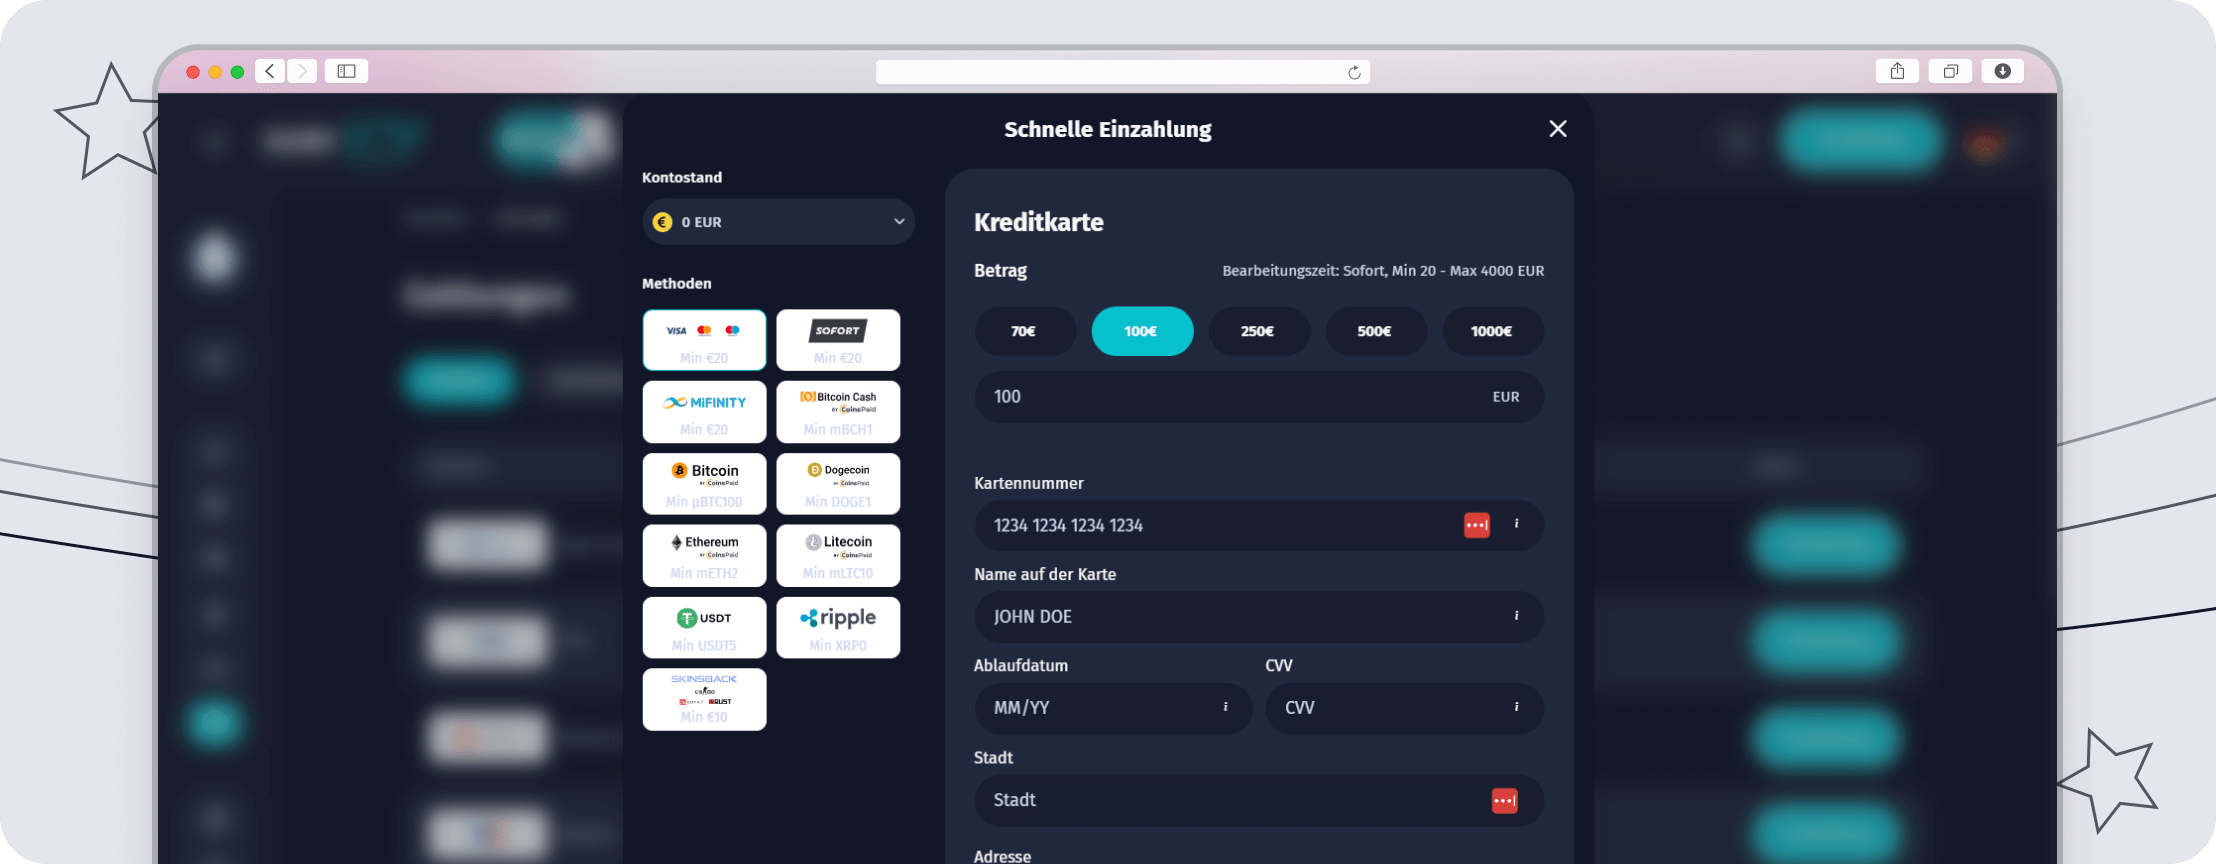Open the Kontostand 0 EUR dropdown
This screenshot has height=864, width=2216.
[778, 222]
